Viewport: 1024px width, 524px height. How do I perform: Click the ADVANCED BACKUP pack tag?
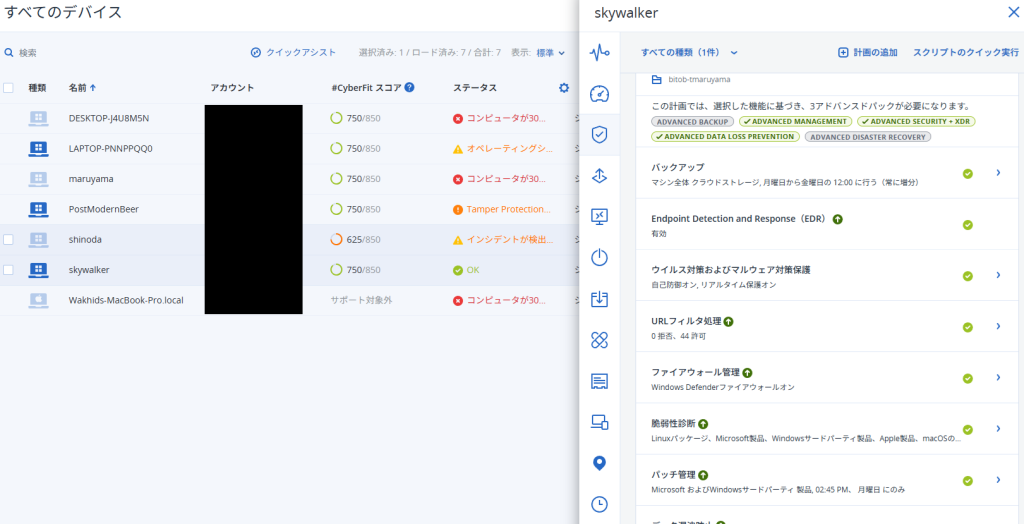(693, 122)
